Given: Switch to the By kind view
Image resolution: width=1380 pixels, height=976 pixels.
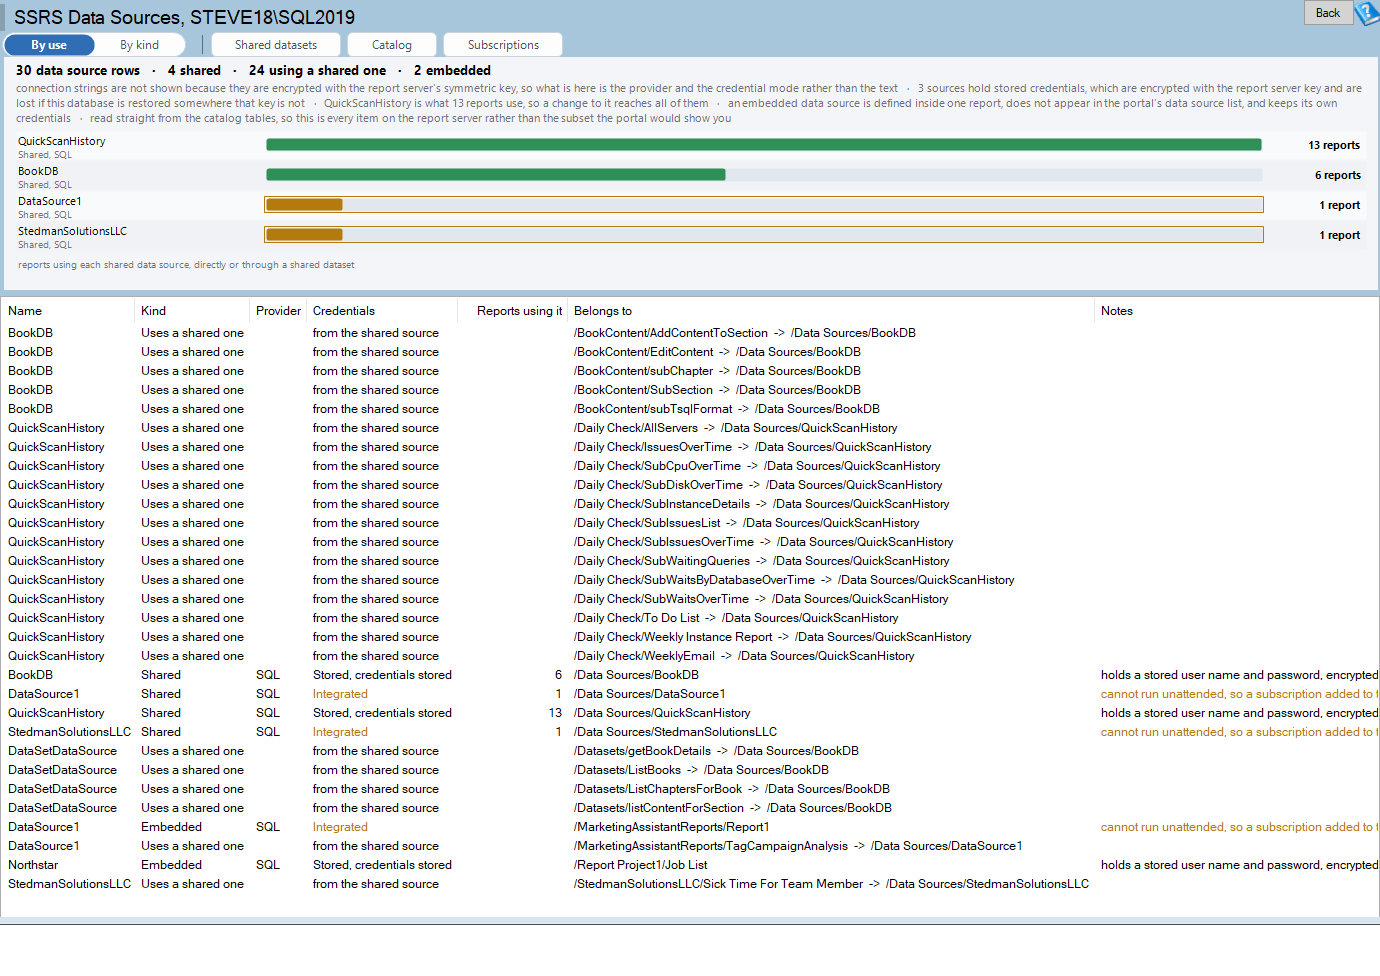Looking at the screenshot, I should 140,45.
